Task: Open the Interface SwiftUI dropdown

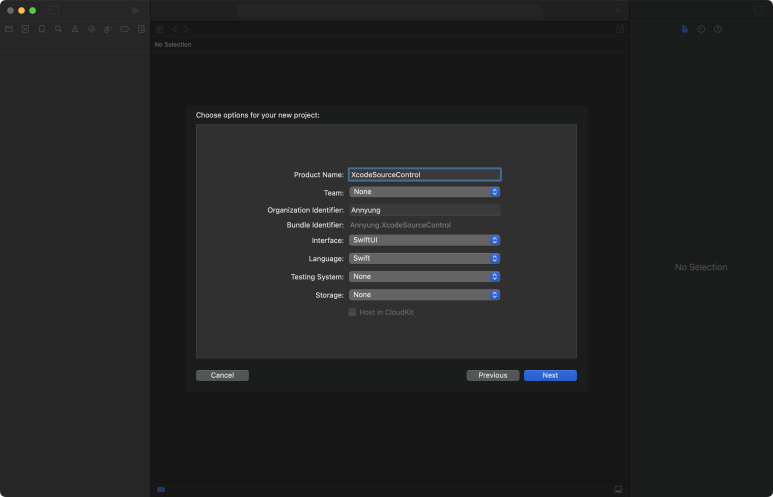Action: (424, 240)
